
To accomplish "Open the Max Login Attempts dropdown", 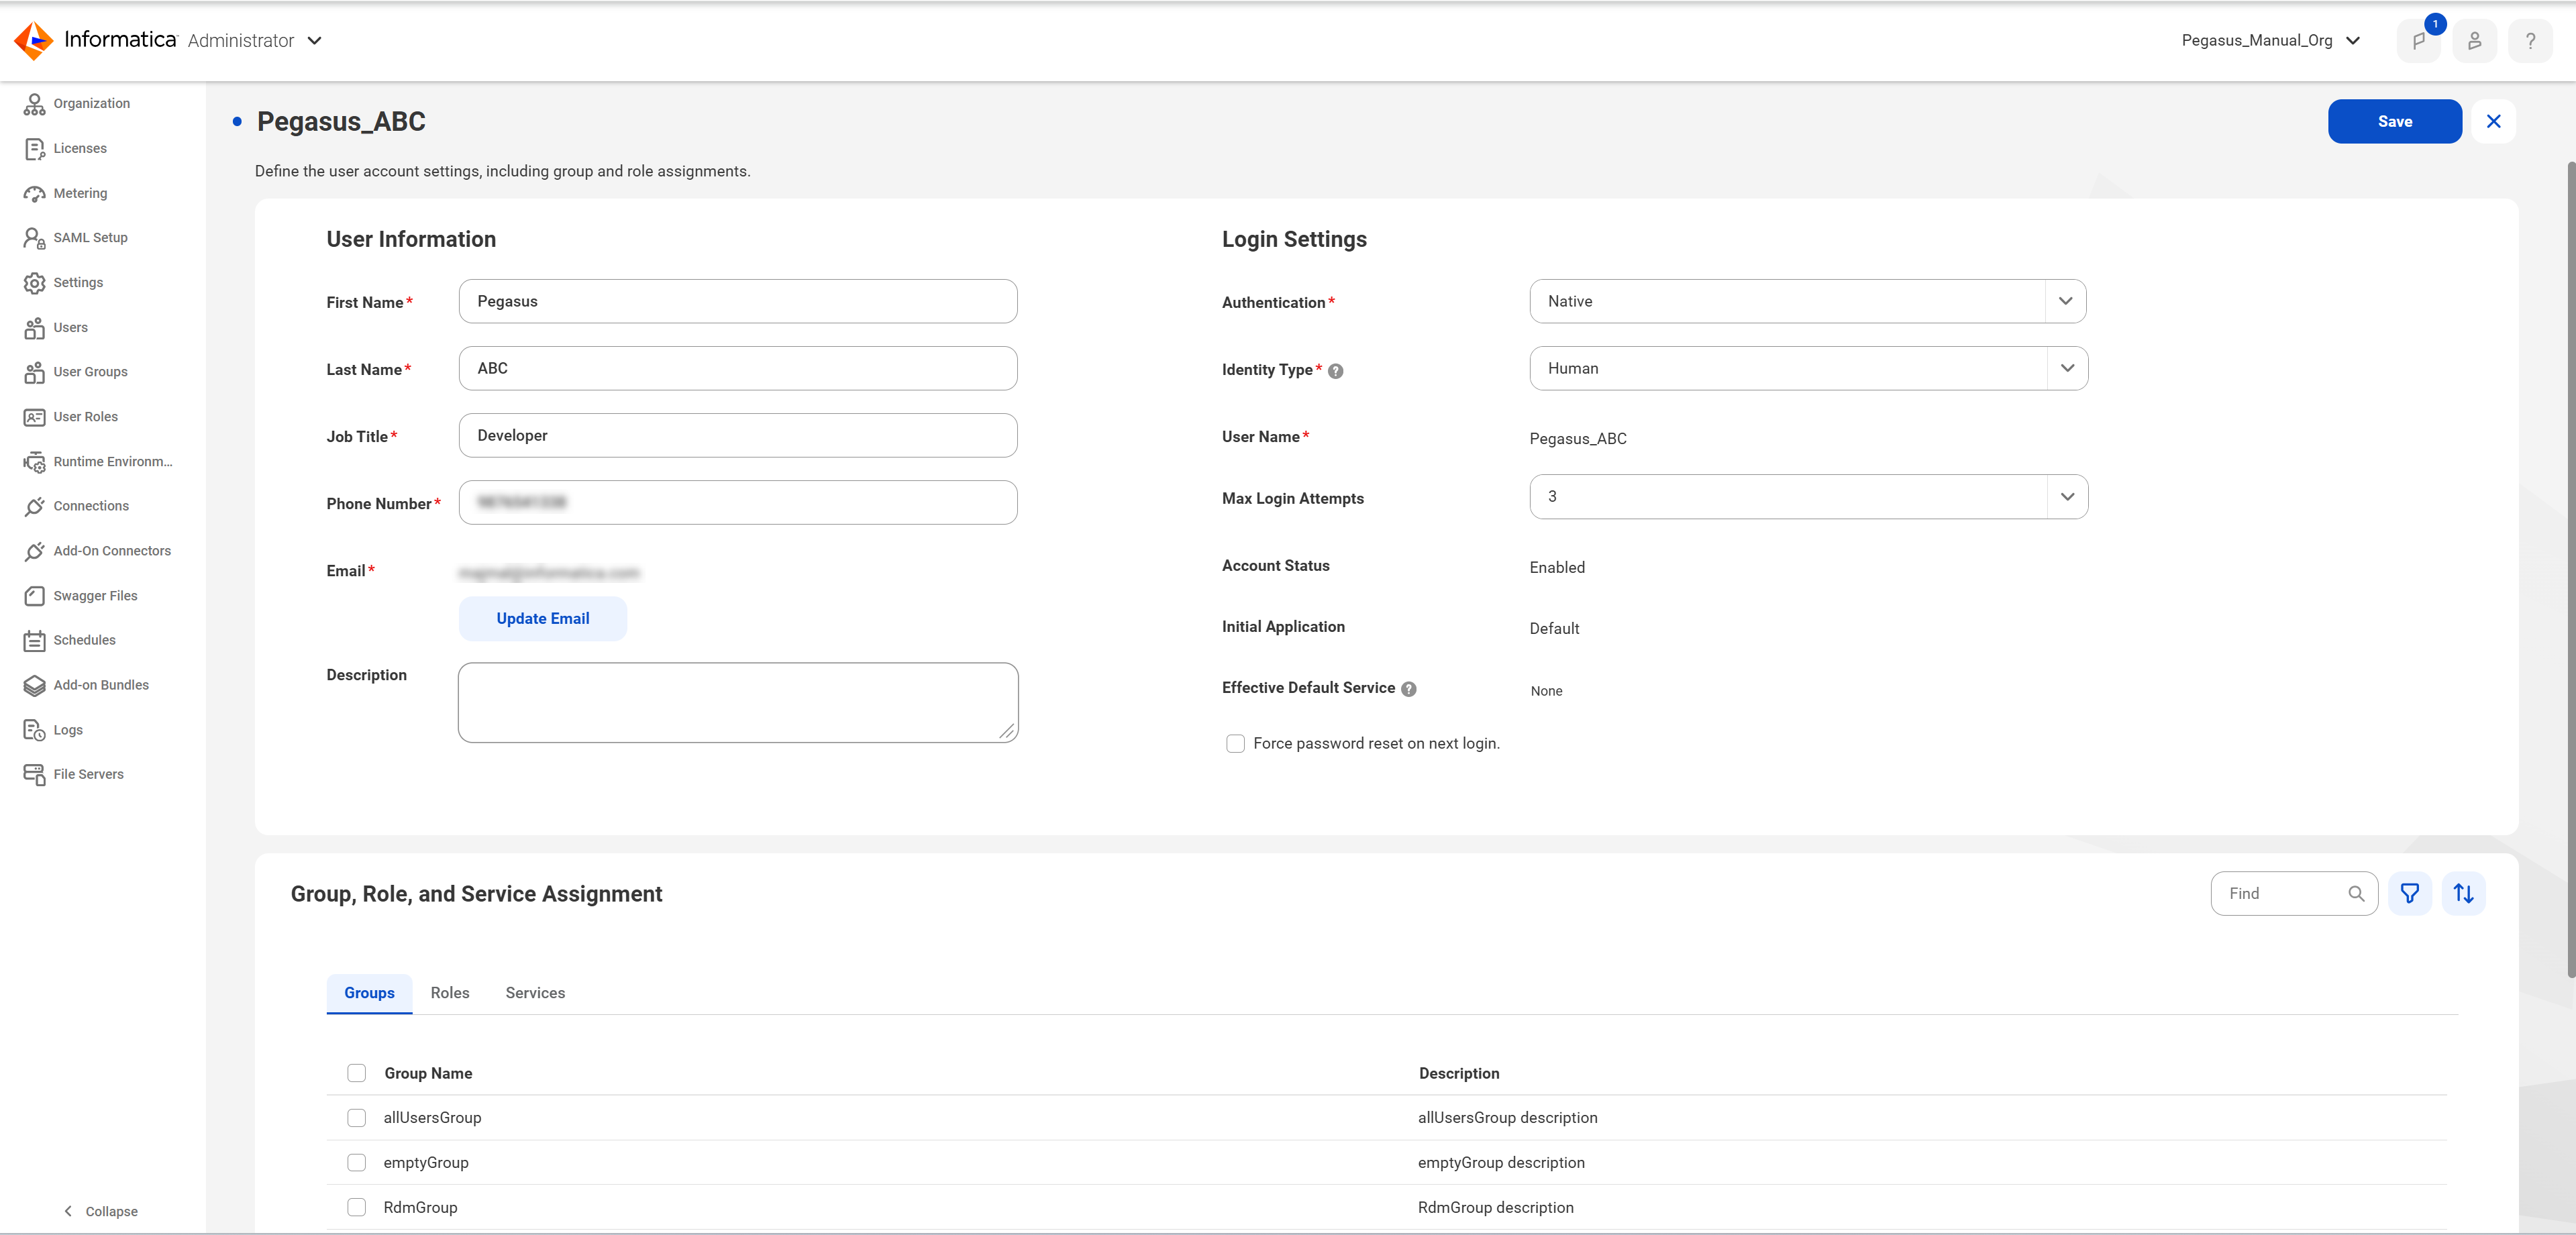I will pos(1808,496).
